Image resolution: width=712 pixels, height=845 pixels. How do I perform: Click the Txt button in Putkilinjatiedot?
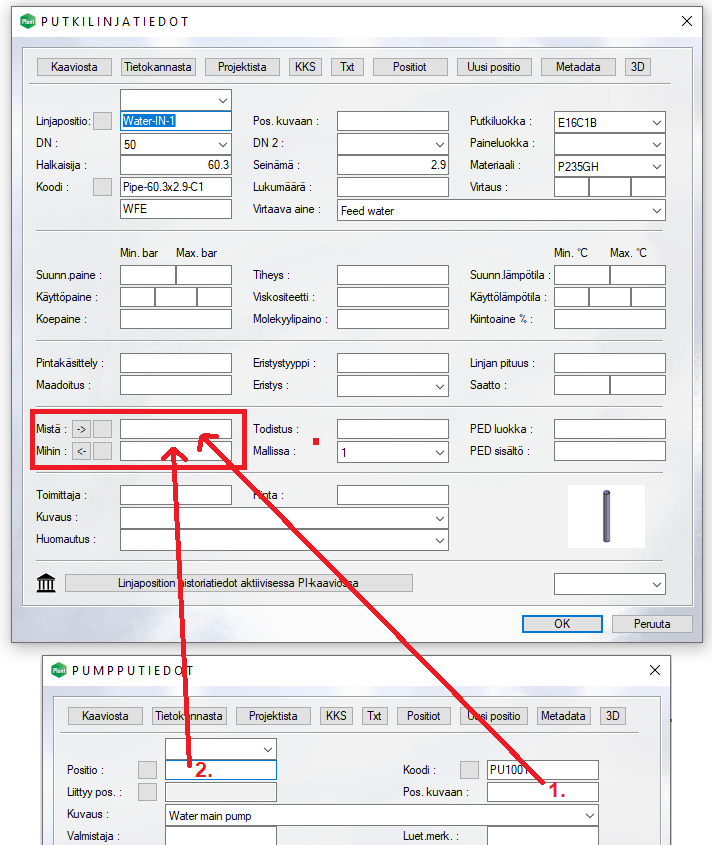pos(347,67)
